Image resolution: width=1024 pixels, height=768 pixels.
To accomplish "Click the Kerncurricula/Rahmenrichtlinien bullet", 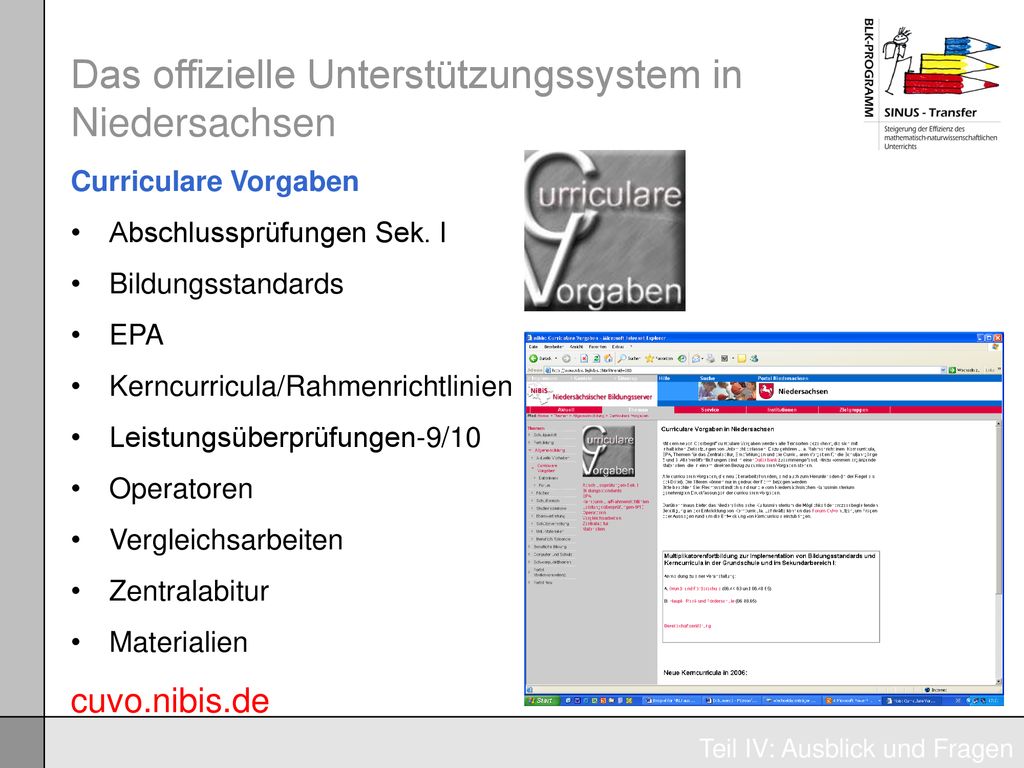I will click(x=310, y=386).
